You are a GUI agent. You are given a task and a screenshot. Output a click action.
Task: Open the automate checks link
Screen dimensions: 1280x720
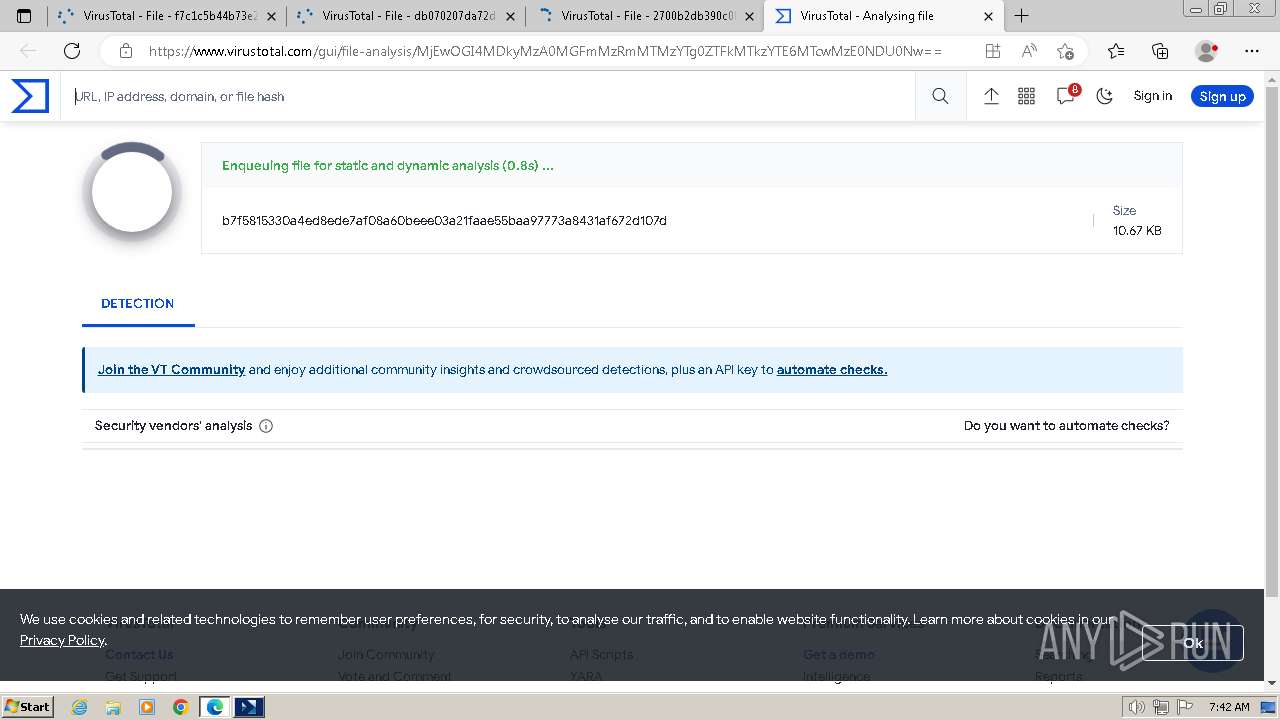click(x=832, y=369)
